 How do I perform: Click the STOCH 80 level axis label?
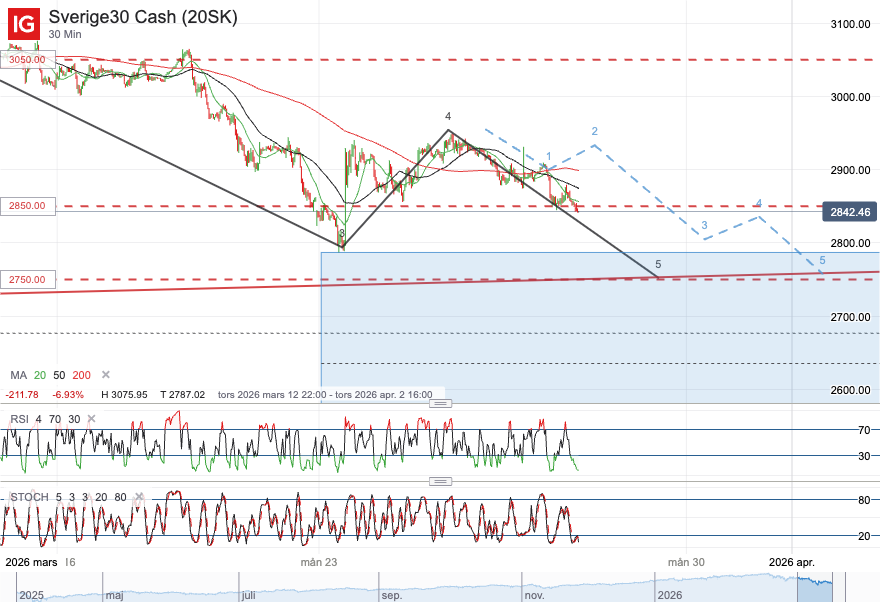pos(864,500)
